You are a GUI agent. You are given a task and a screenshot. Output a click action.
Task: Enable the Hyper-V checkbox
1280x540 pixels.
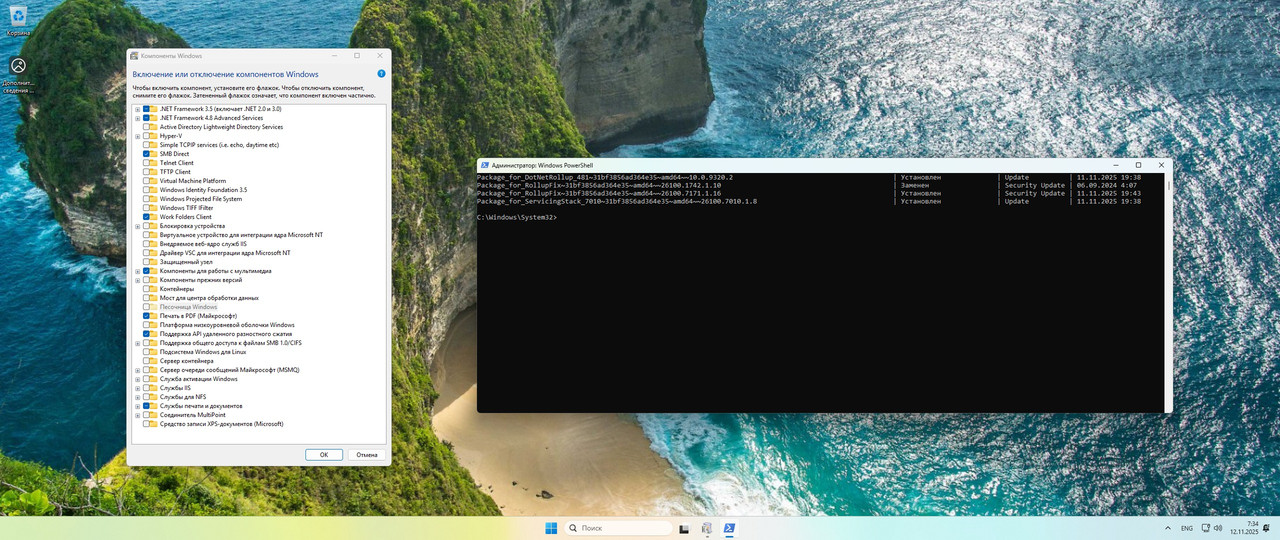pyautogui.click(x=146, y=136)
